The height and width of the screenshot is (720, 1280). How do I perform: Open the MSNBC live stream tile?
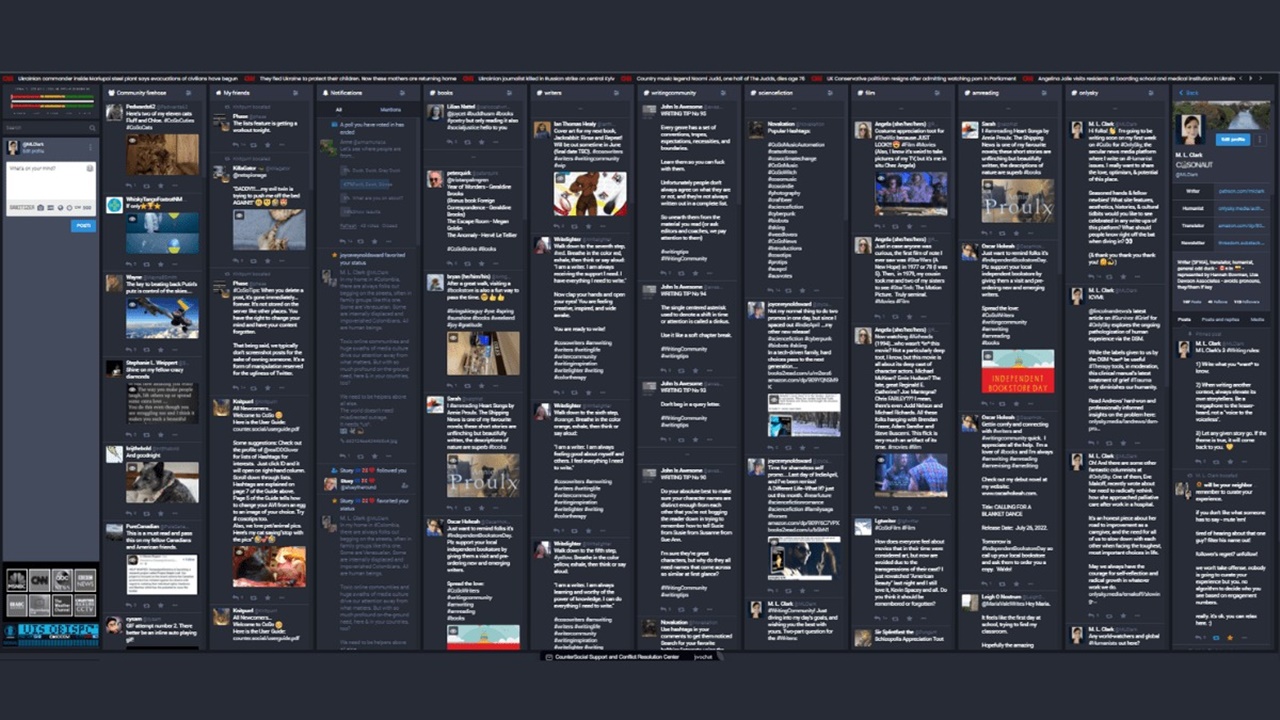coord(16,579)
